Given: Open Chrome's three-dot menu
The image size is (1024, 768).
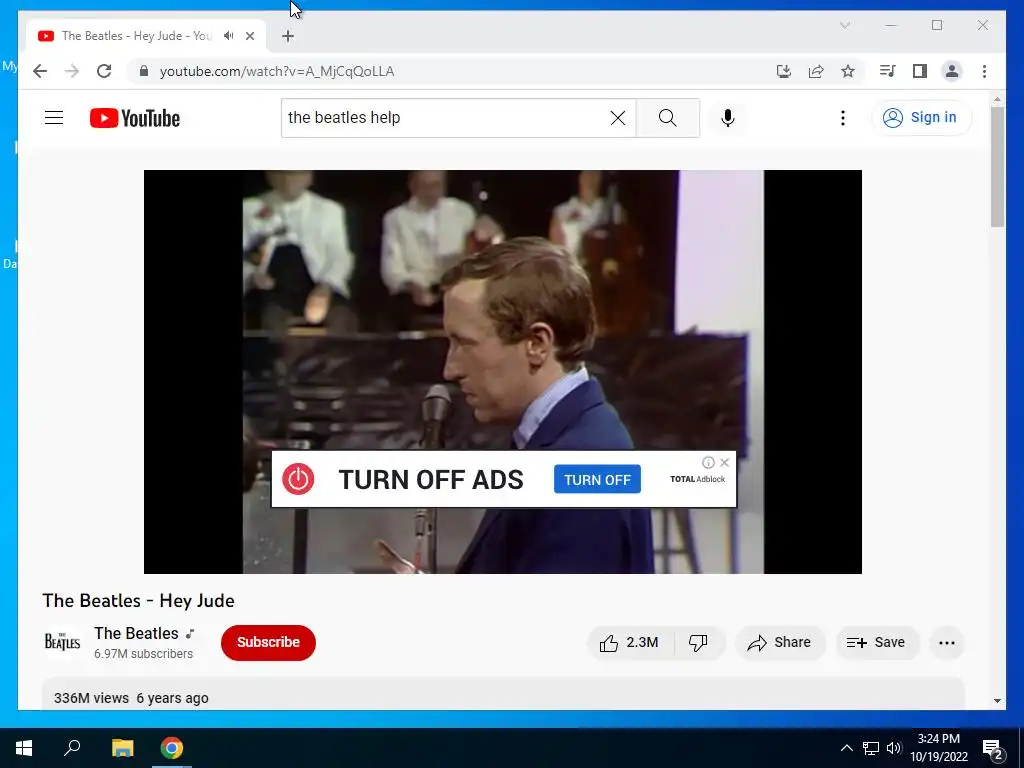Looking at the screenshot, I should coord(984,71).
